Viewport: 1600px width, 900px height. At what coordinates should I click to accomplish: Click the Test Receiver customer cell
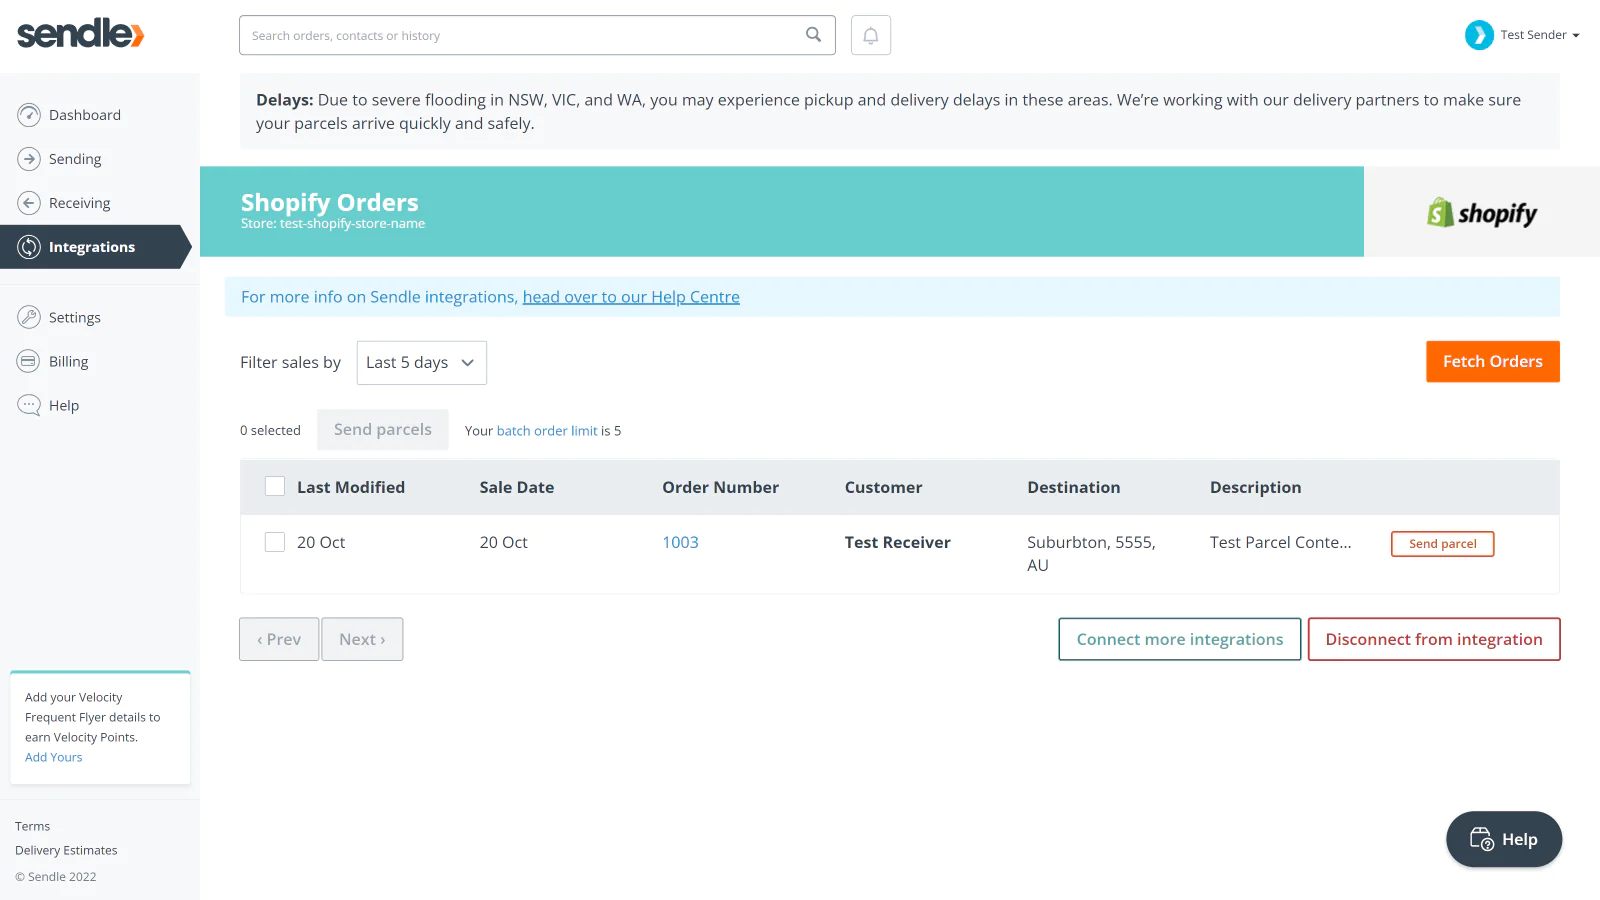898,542
